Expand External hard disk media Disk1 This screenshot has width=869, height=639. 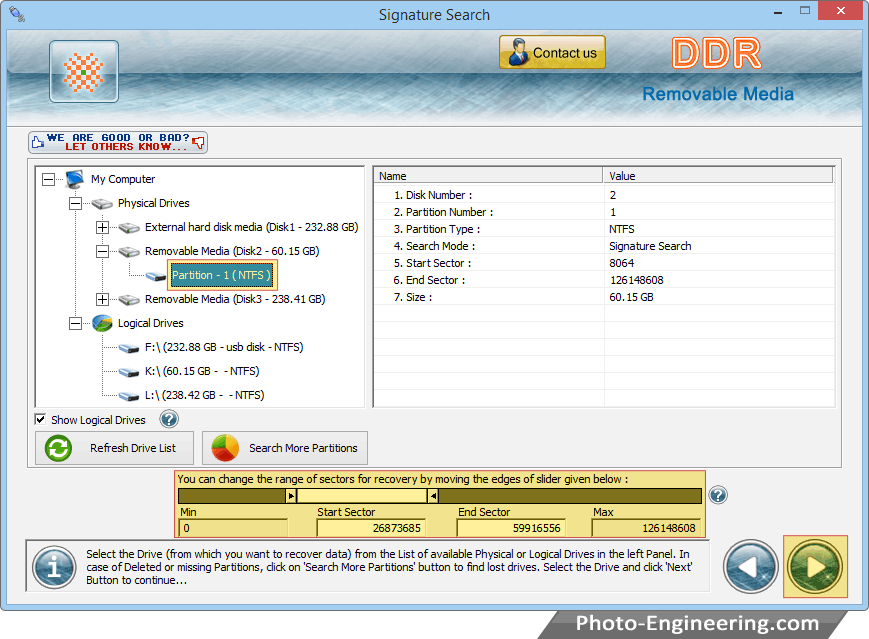pyautogui.click(x=103, y=227)
